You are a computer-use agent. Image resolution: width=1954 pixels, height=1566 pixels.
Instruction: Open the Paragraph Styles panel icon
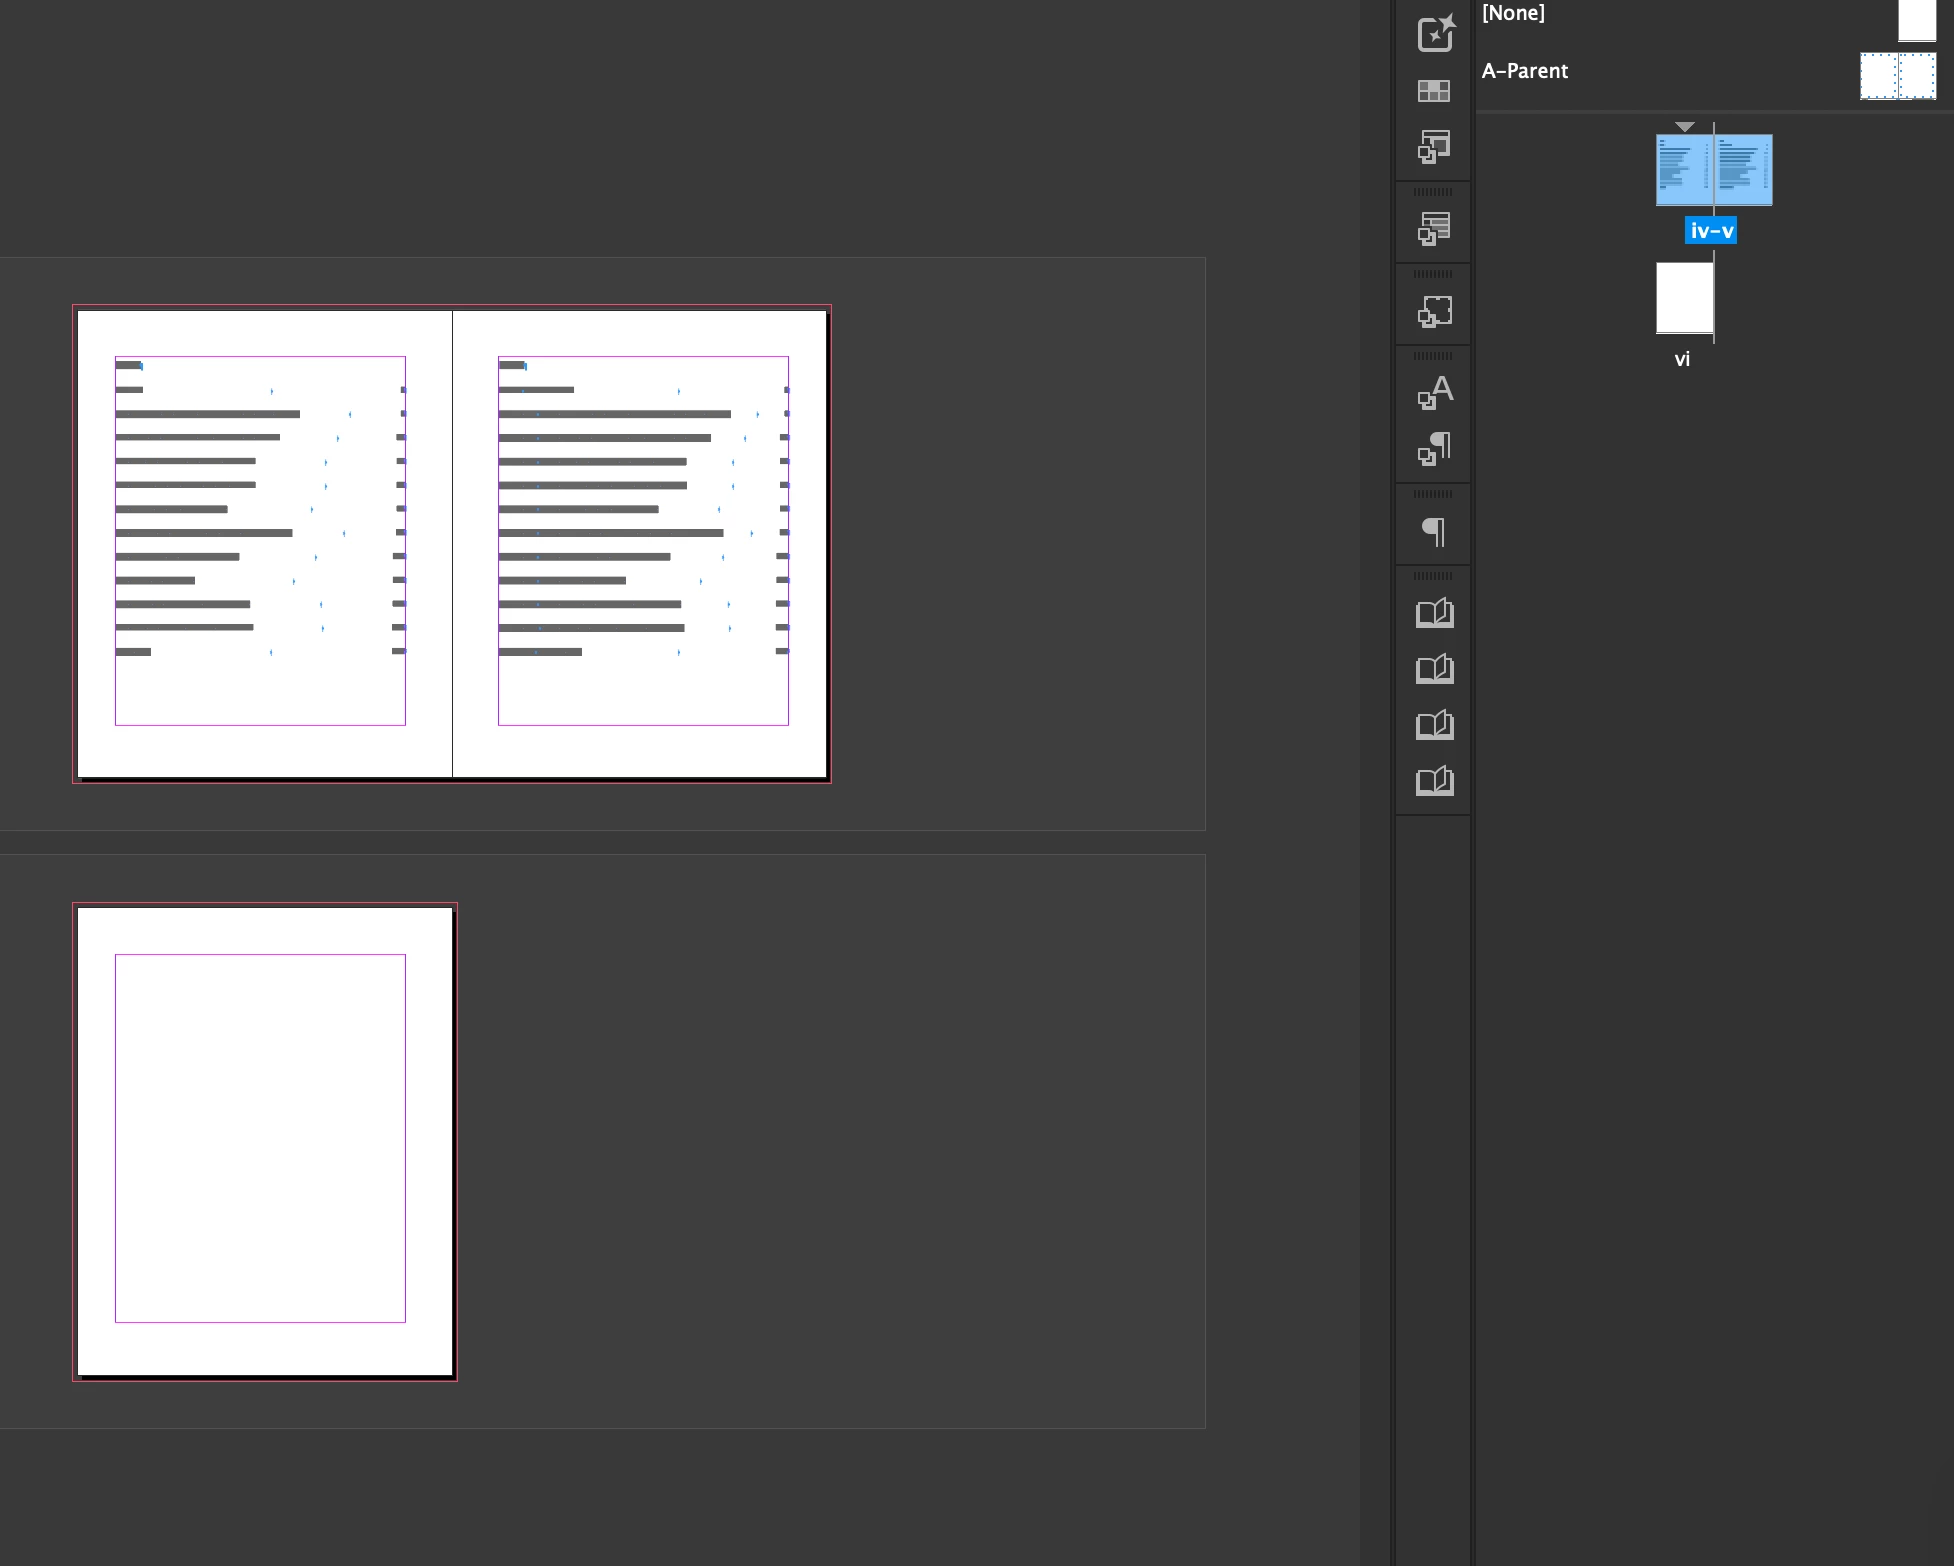coord(1435,448)
